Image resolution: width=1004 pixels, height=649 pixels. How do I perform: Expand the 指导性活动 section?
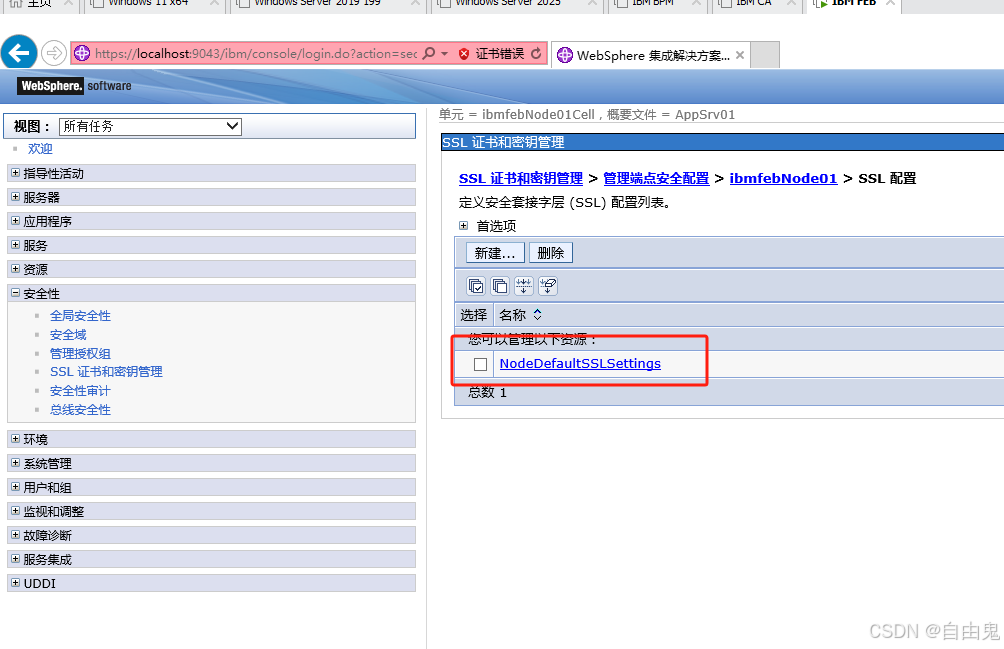pos(15,173)
